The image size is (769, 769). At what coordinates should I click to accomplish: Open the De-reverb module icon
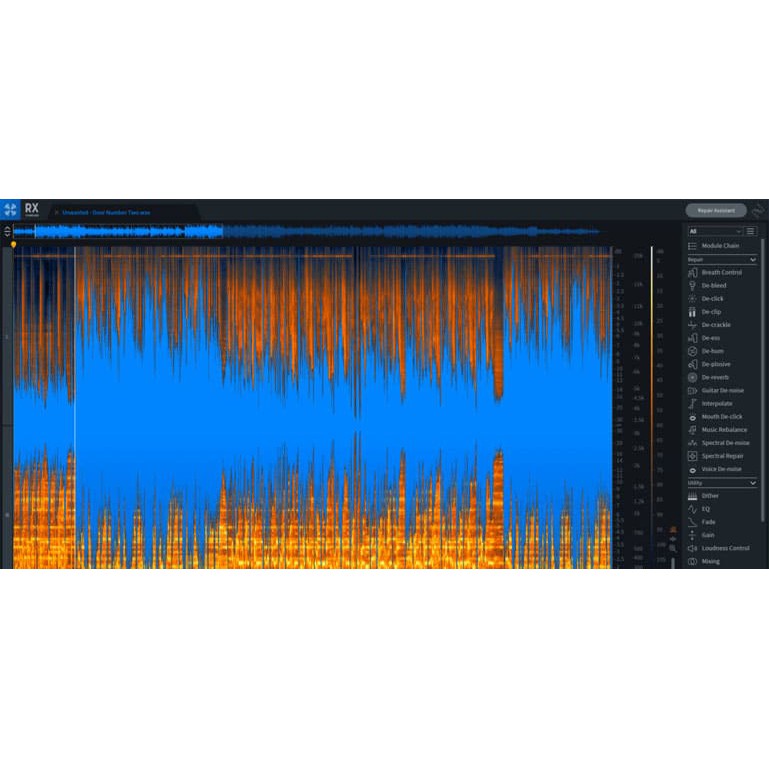tap(692, 377)
